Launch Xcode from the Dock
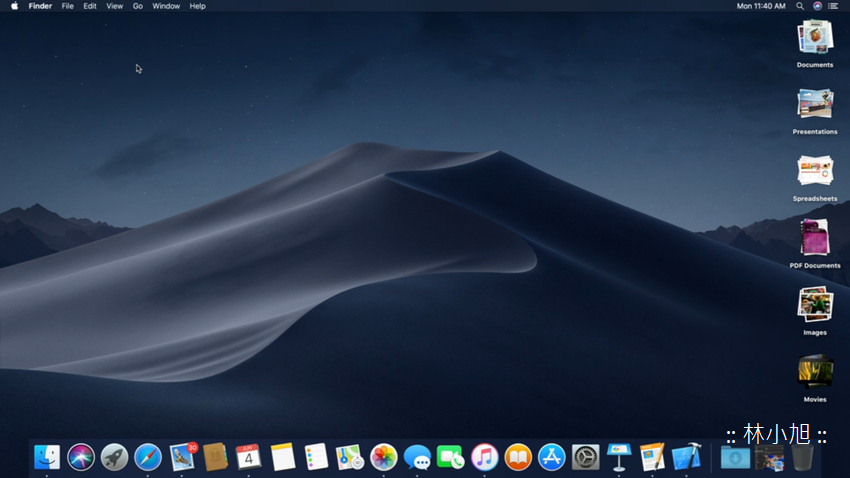 click(686, 457)
